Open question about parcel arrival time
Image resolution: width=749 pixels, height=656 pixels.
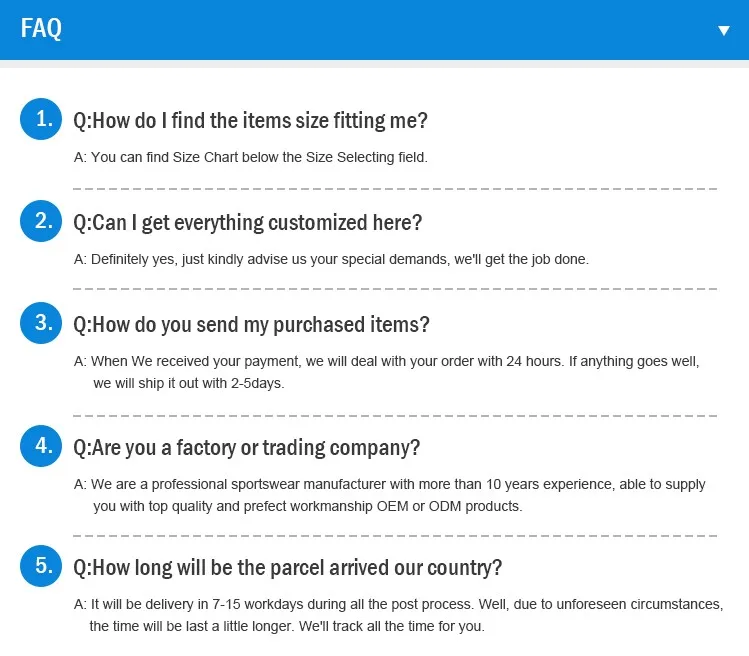pyautogui.click(x=288, y=568)
